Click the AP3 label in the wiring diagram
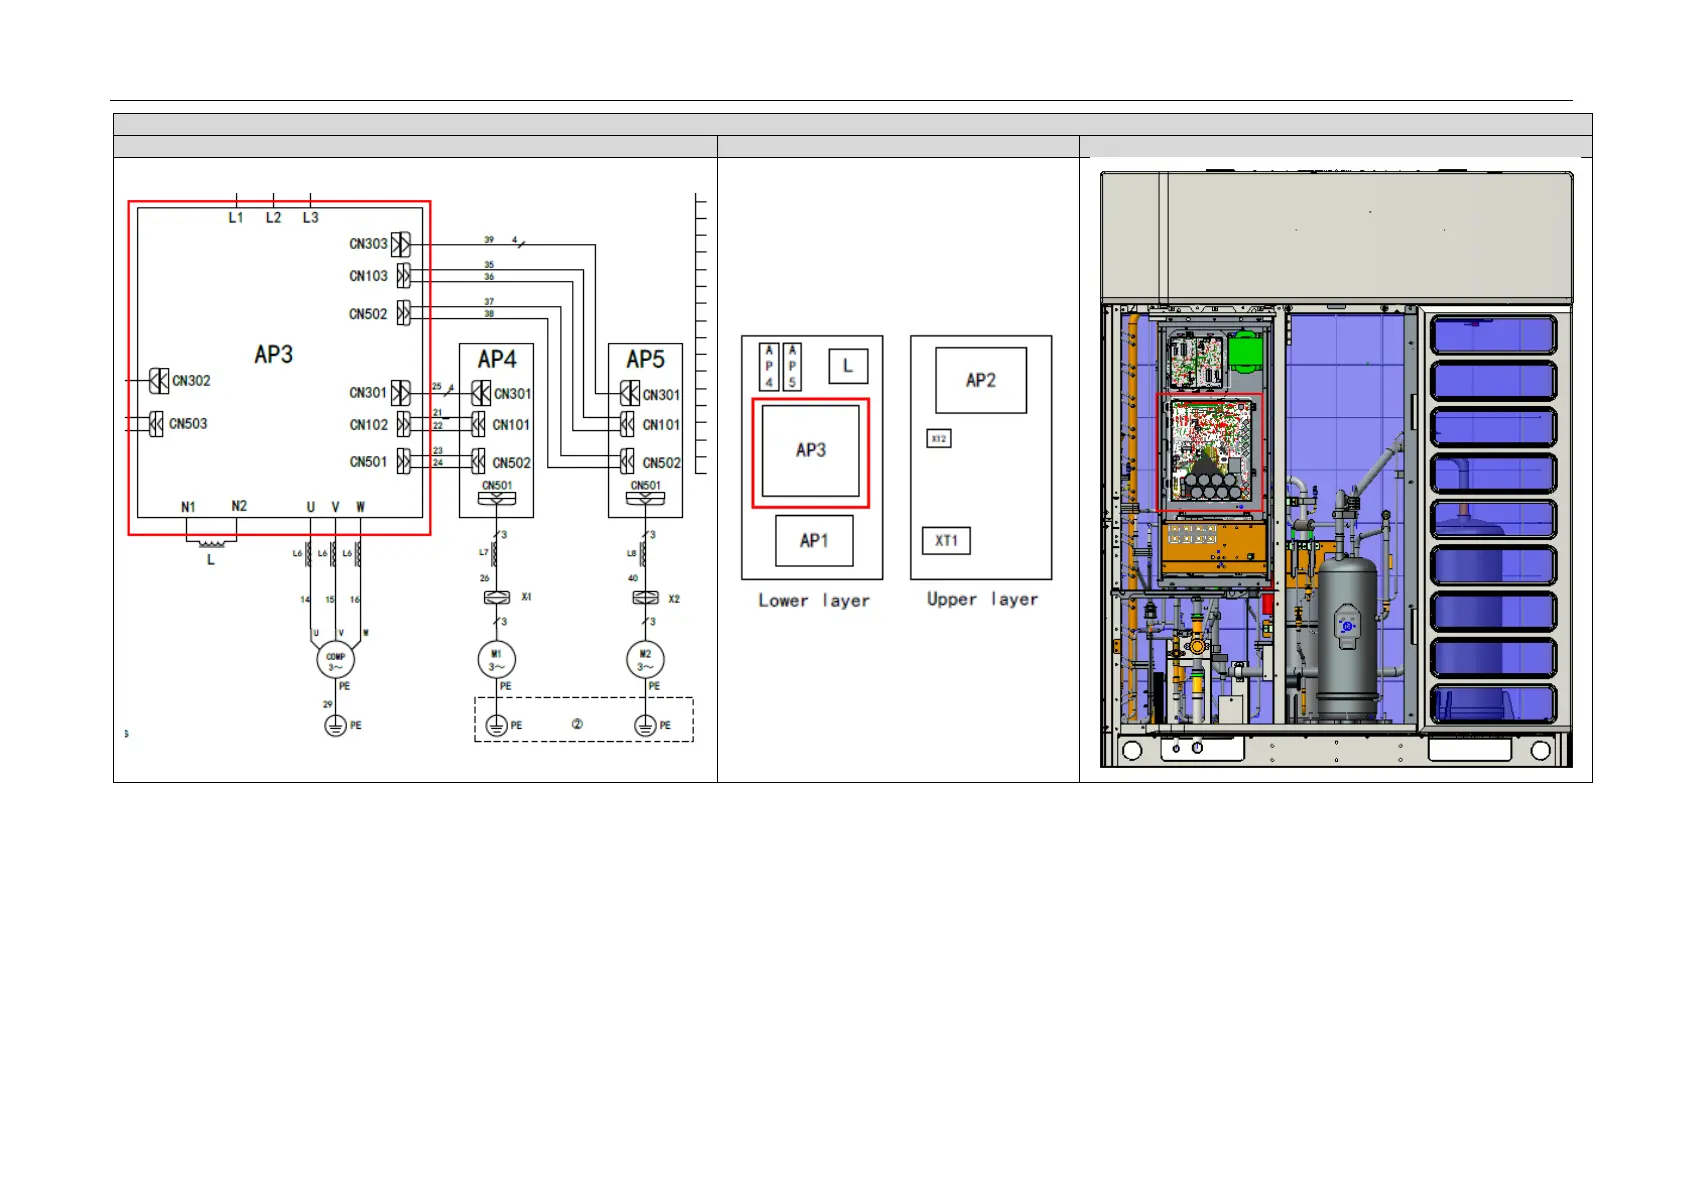Viewport: 1684px width, 1191px height. coord(273,355)
